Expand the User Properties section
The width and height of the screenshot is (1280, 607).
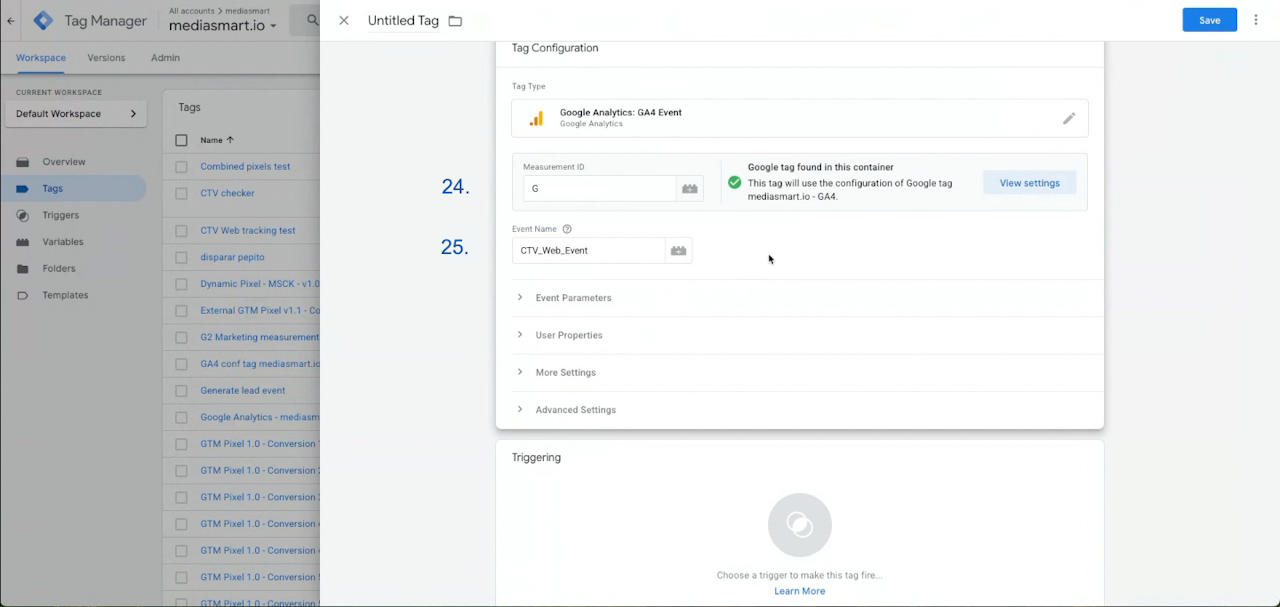(x=568, y=335)
